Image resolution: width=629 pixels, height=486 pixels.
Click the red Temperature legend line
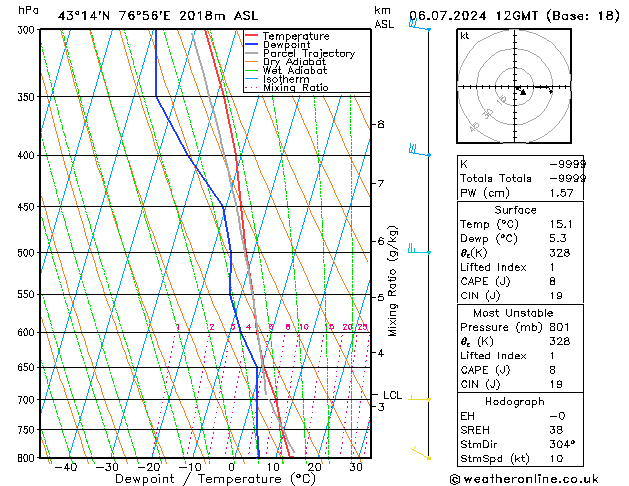point(251,36)
